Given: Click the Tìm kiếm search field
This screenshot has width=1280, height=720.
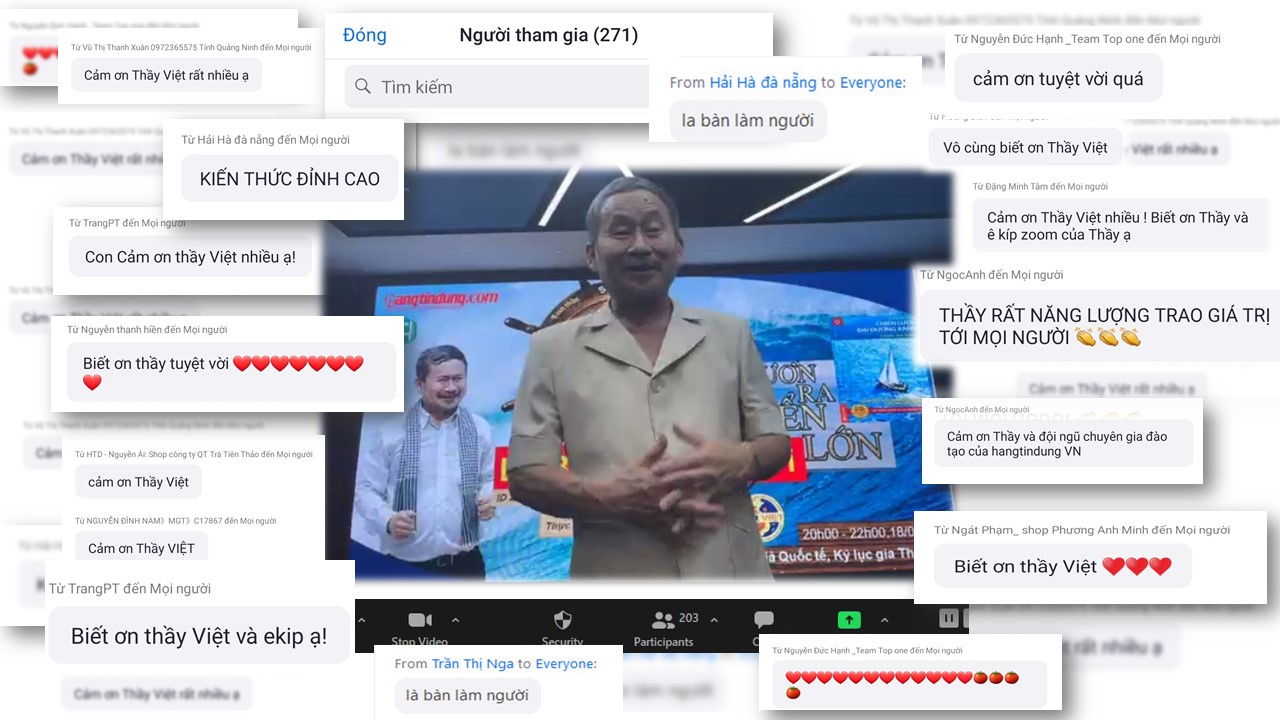Looking at the screenshot, I should (497, 87).
